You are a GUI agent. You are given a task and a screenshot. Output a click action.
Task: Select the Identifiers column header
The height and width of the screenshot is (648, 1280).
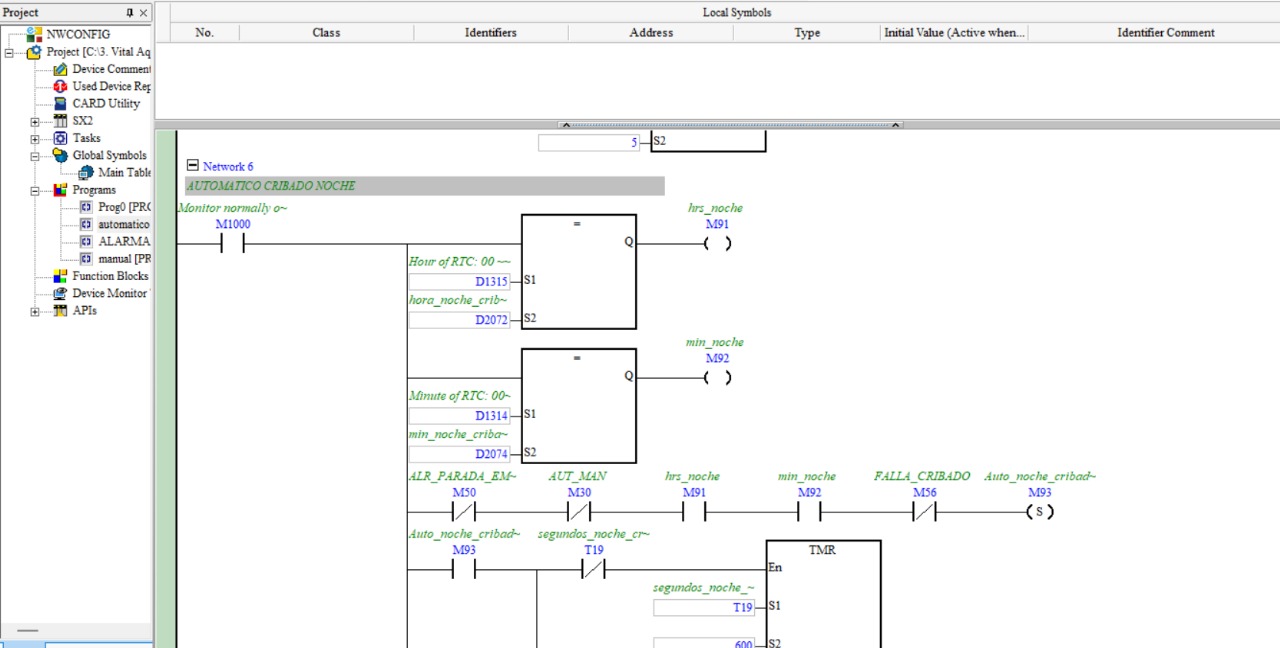(x=491, y=33)
